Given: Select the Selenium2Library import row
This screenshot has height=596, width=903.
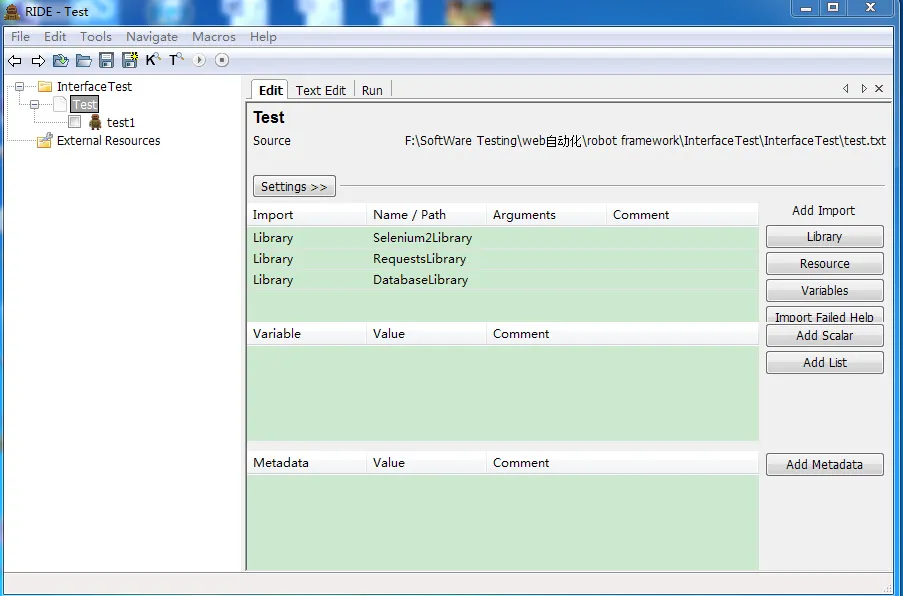Looking at the screenshot, I should (503, 238).
